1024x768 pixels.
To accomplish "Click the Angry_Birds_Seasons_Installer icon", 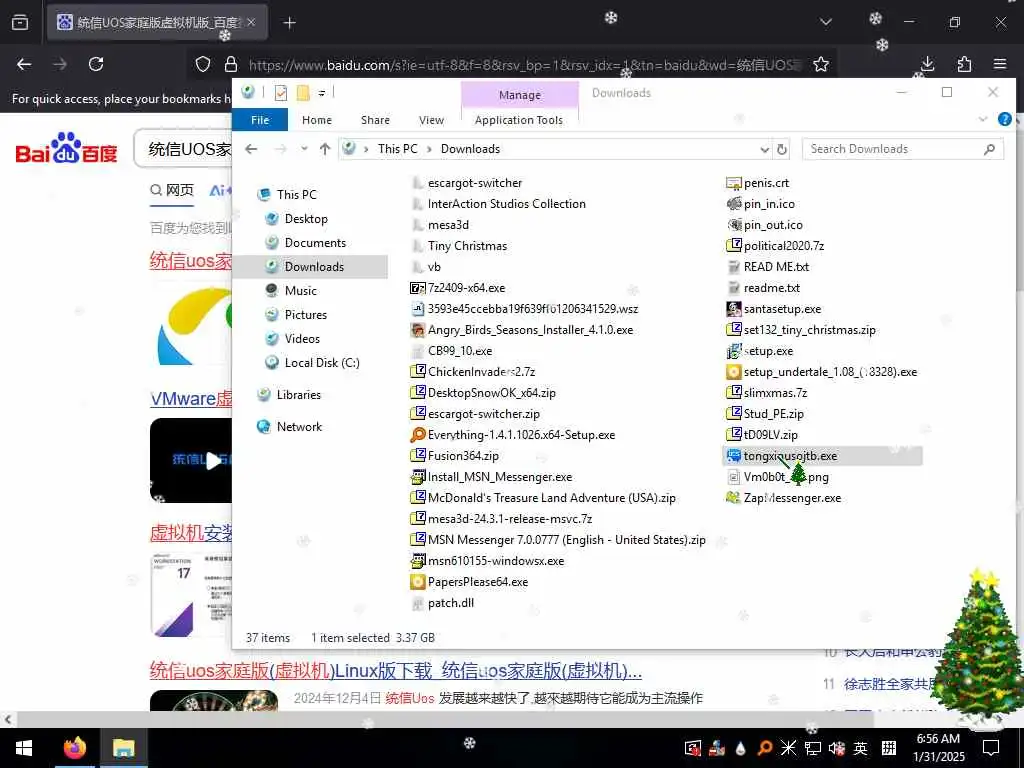I will click(417, 330).
